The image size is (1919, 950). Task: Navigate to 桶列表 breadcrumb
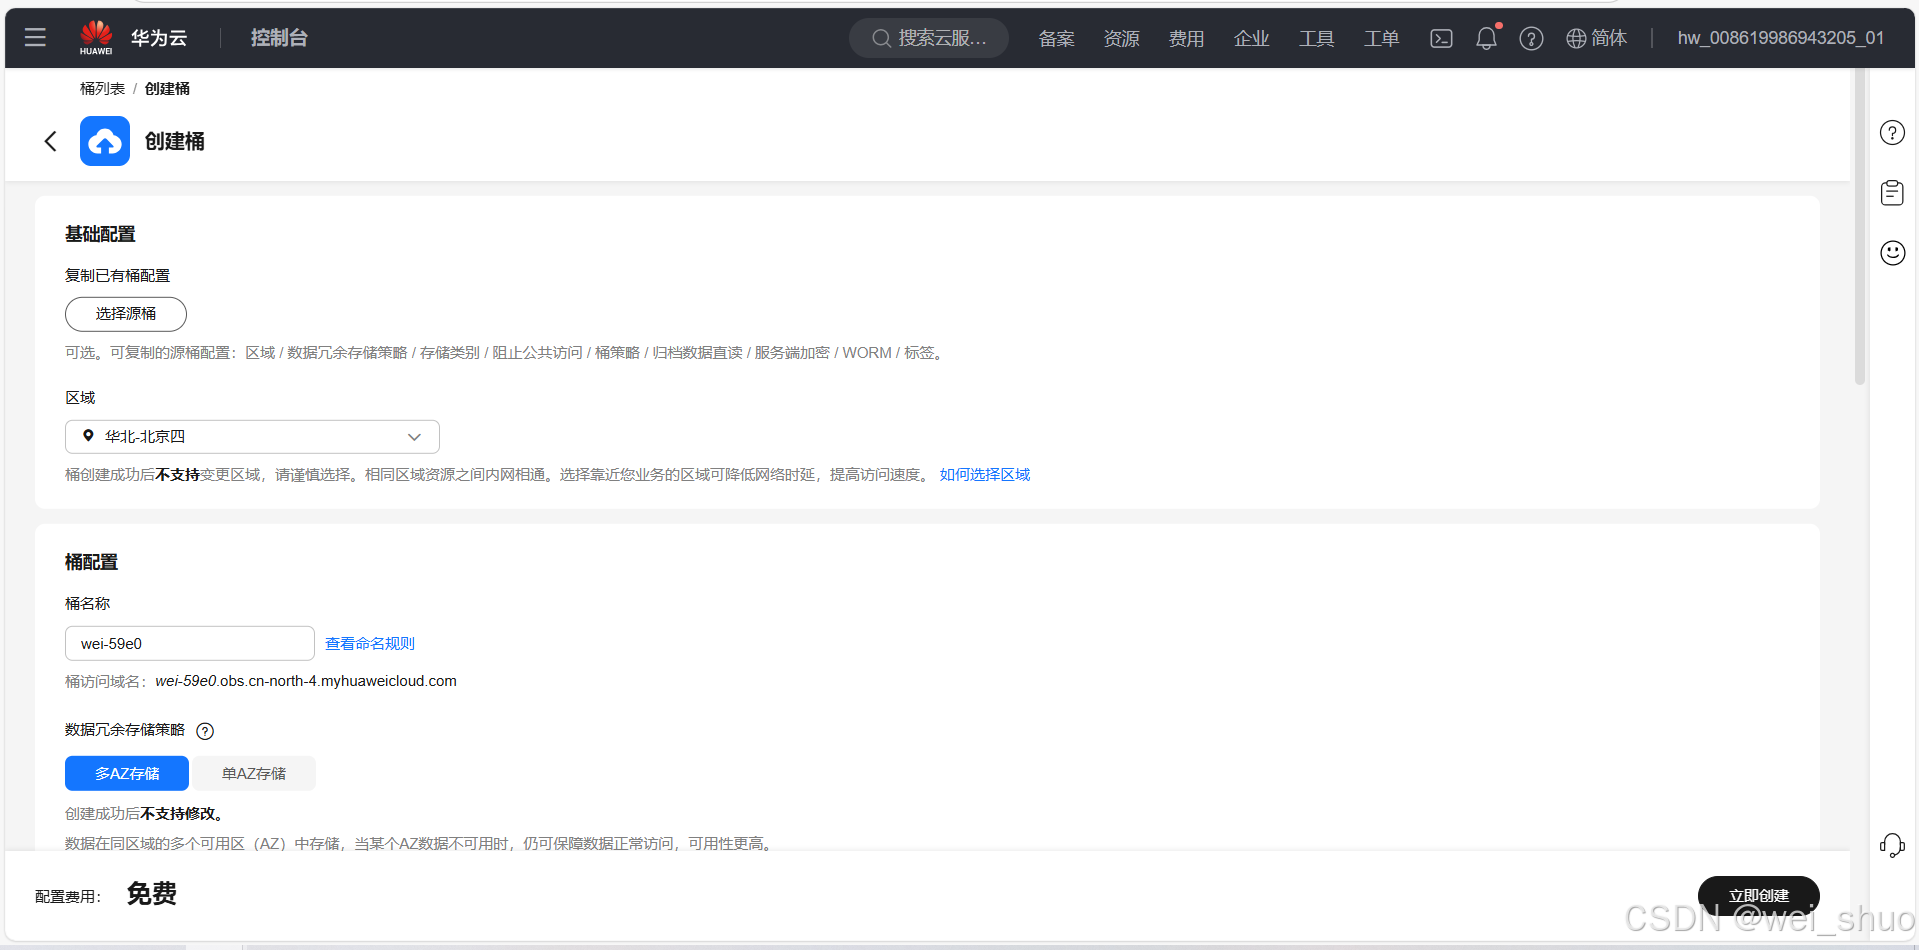click(102, 89)
